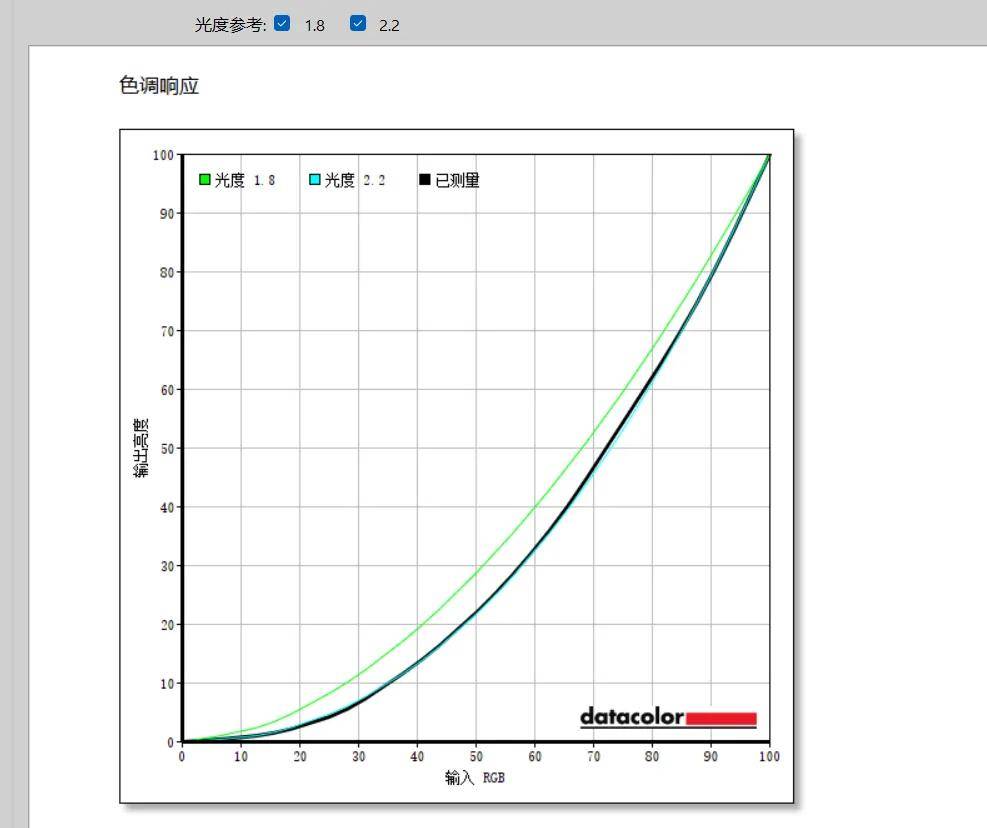Click the green 光度 1.8 legend swatch

click(x=205, y=179)
